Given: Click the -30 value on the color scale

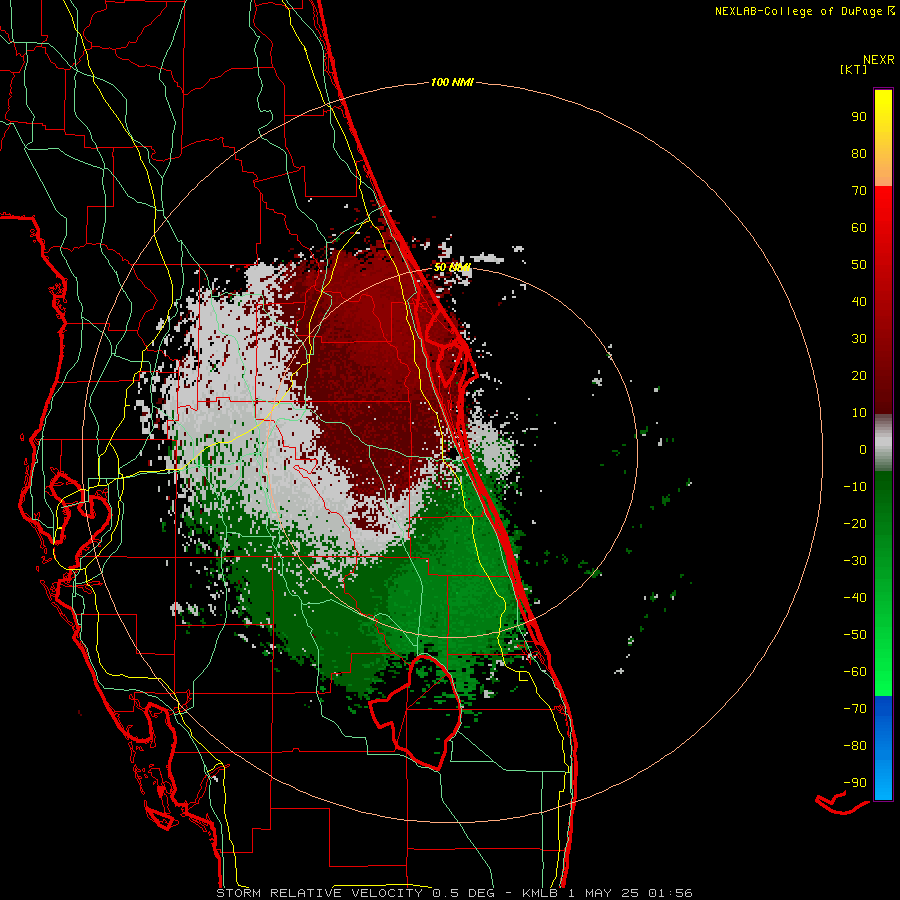Looking at the screenshot, I should click(855, 561).
